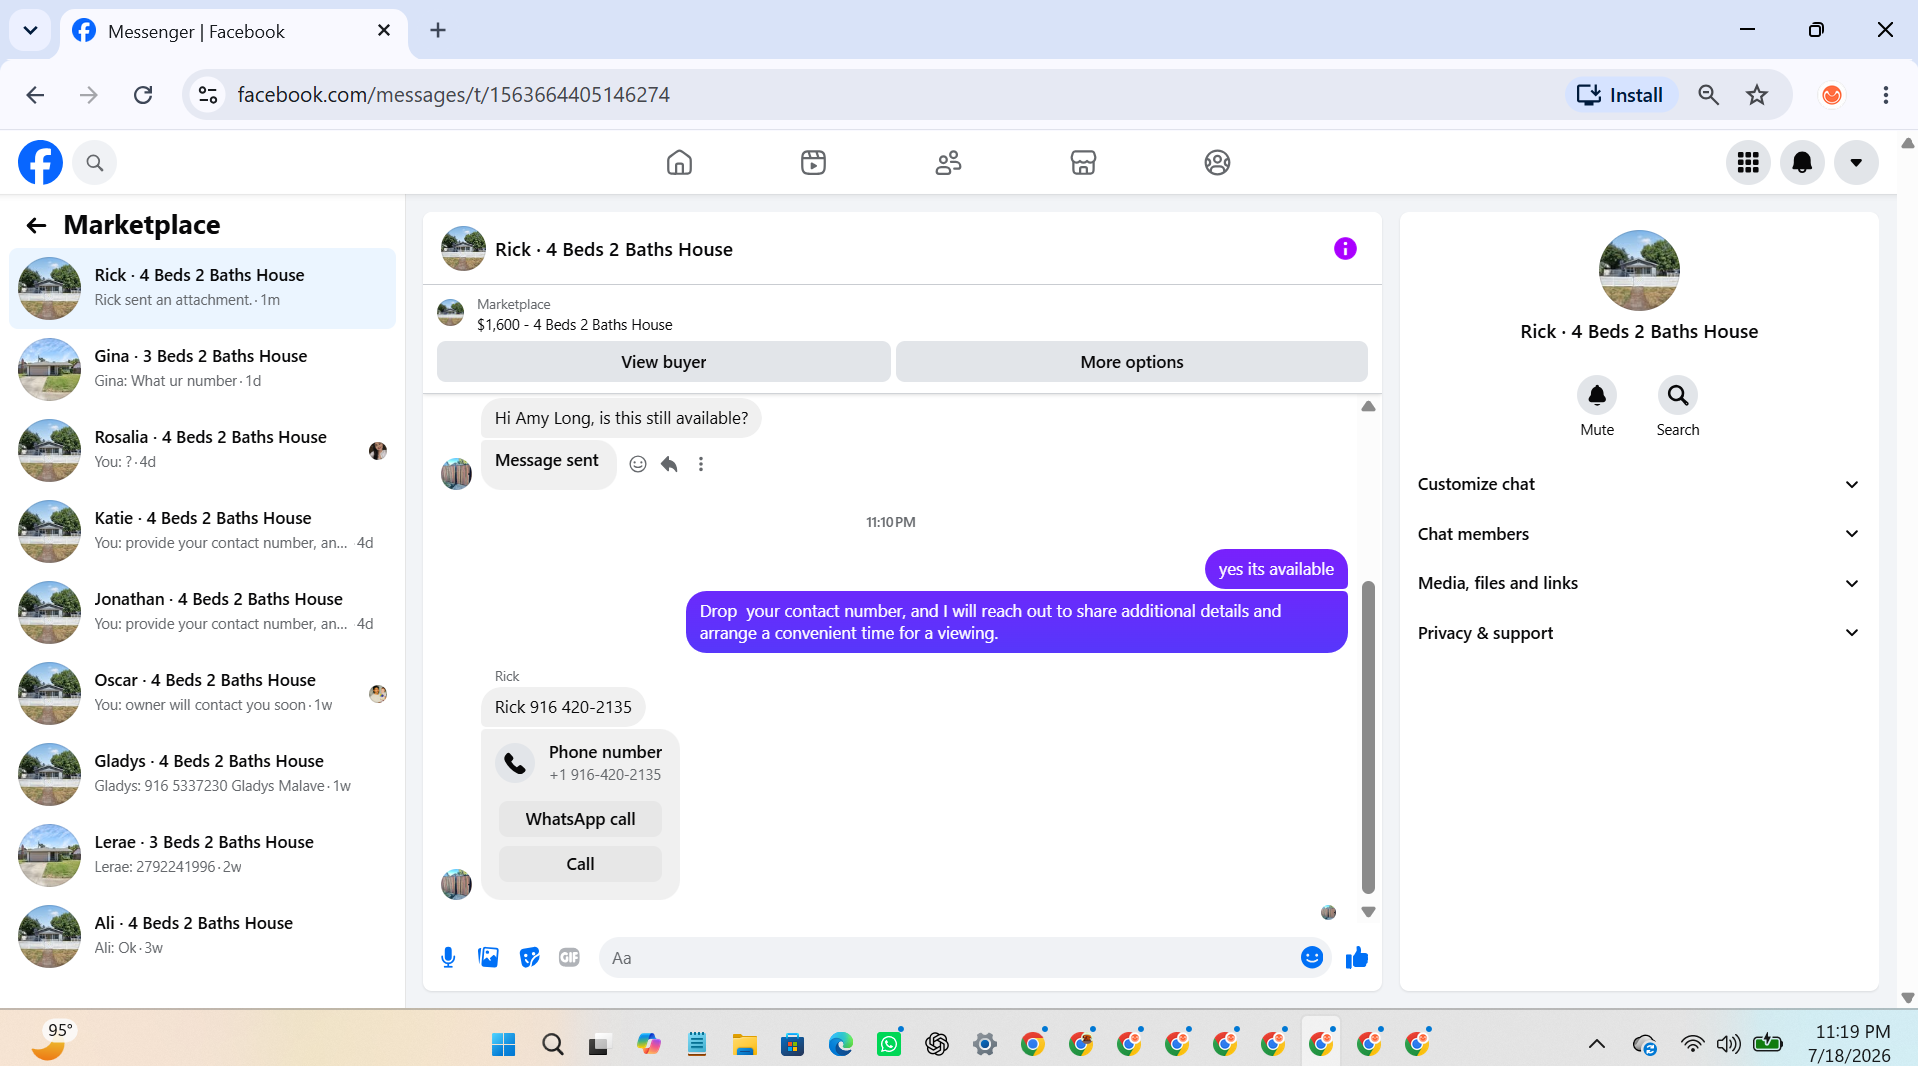The height and width of the screenshot is (1066, 1918).
Task: Open Chrome's three-dot menu
Action: pos(1885,95)
